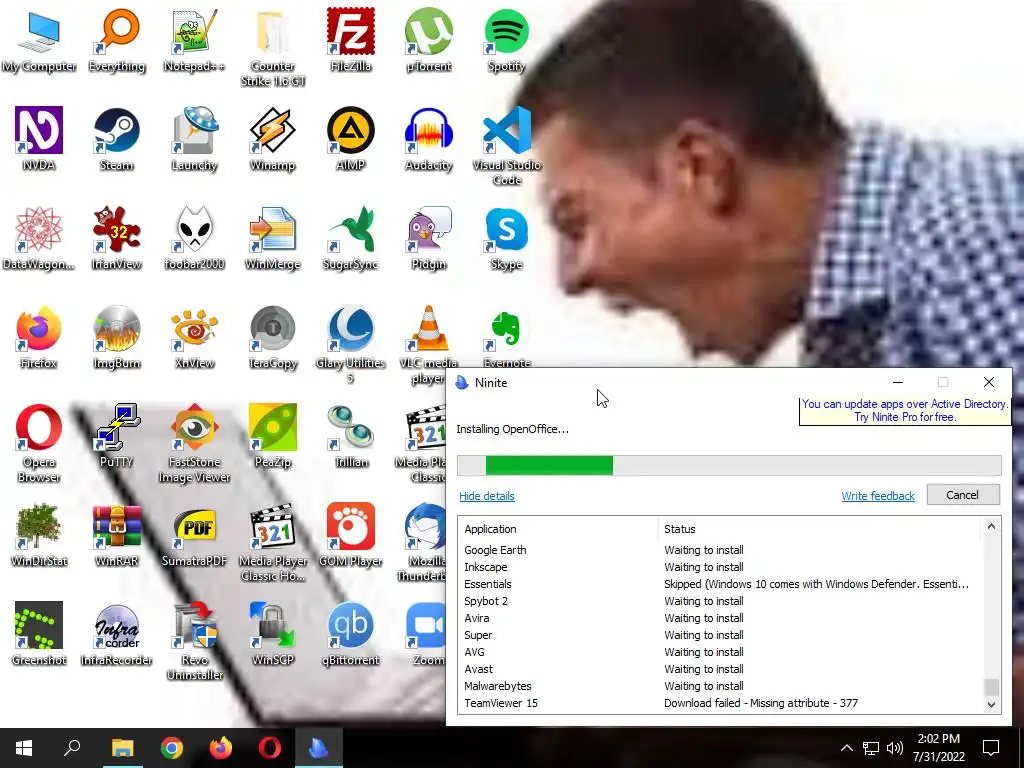
Task: Select the Evernote desktop shortcut
Action: [506, 337]
